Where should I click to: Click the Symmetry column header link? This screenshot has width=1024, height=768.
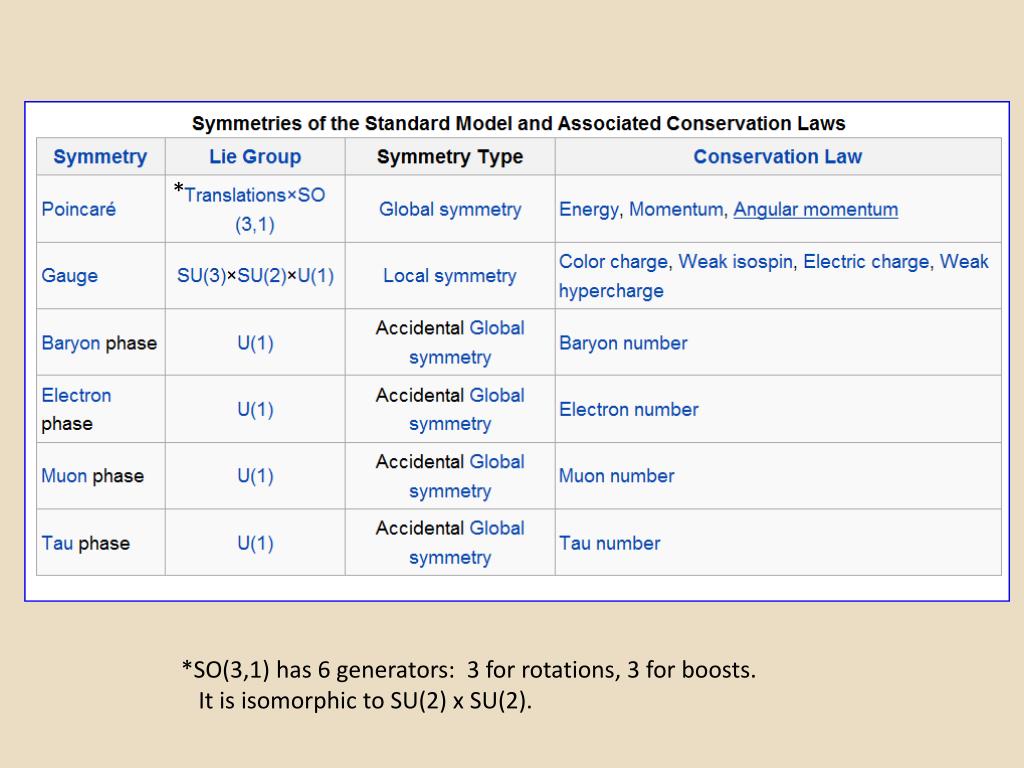[100, 157]
